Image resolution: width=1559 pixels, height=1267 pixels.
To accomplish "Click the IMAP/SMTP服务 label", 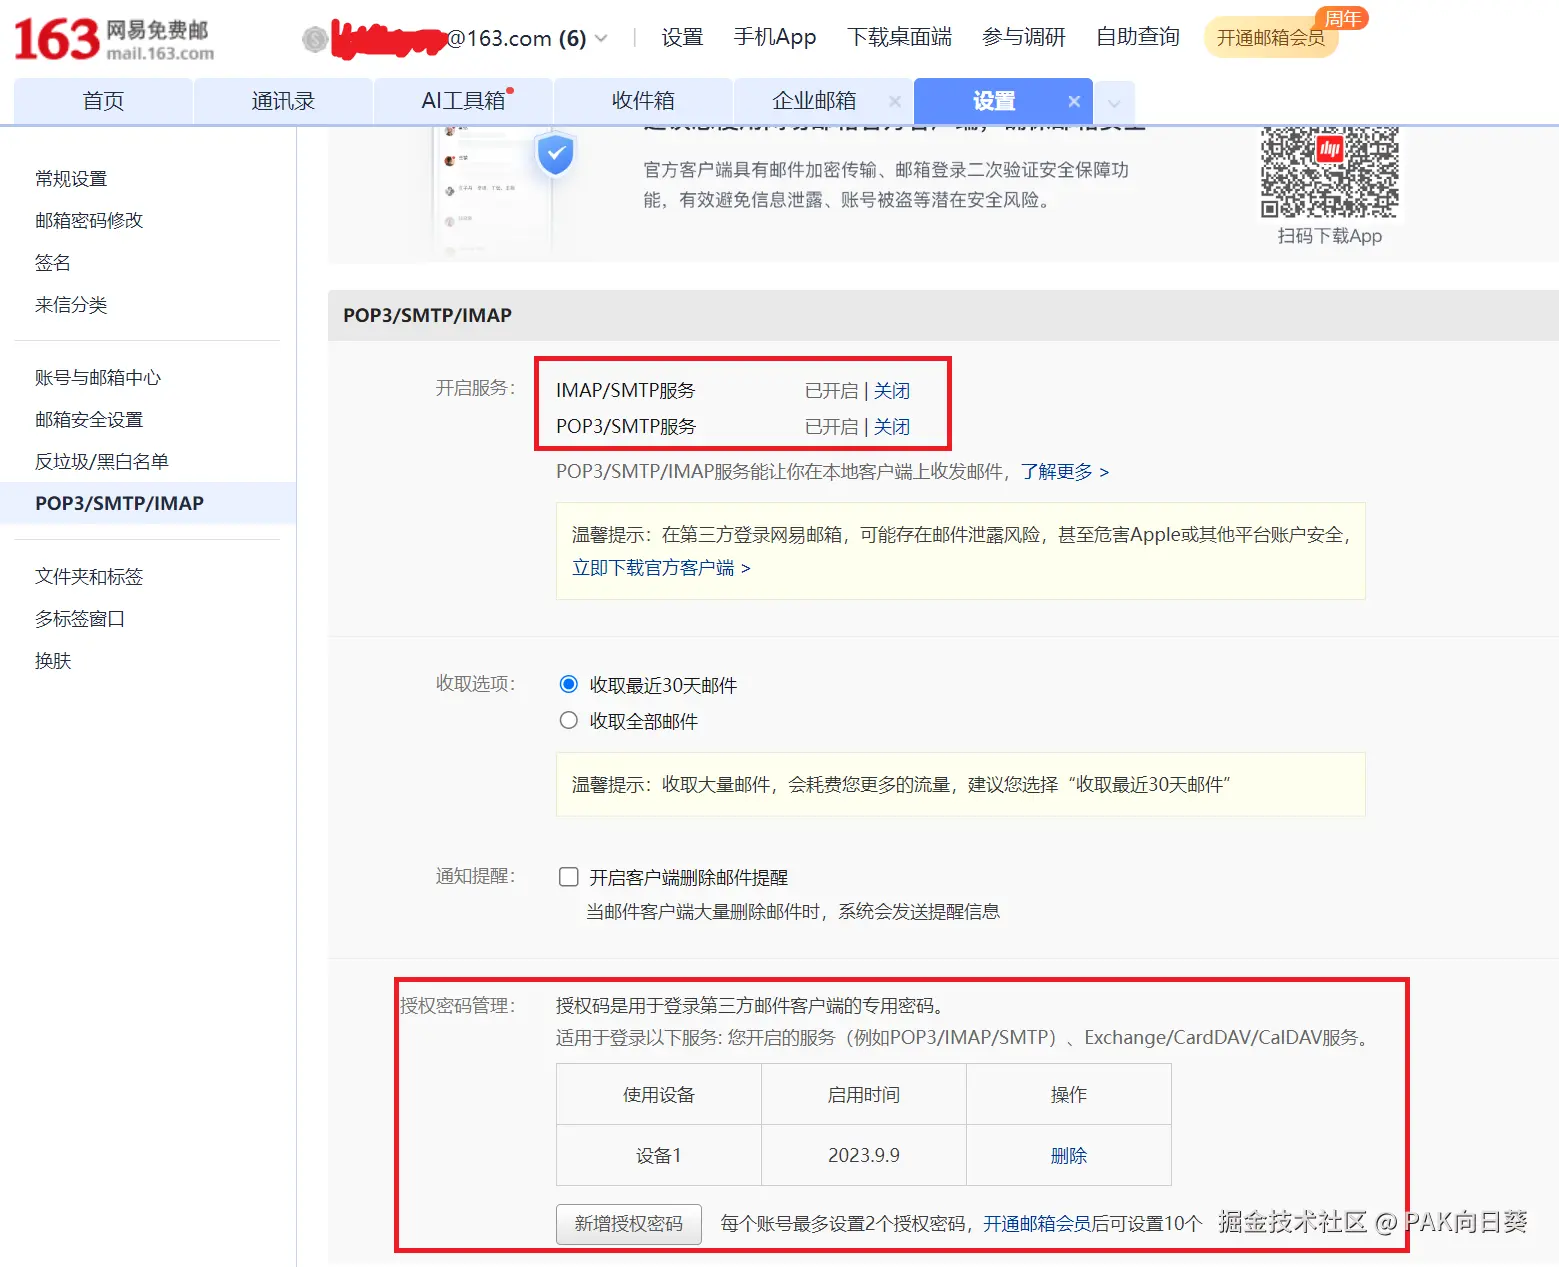I will coord(626,391).
